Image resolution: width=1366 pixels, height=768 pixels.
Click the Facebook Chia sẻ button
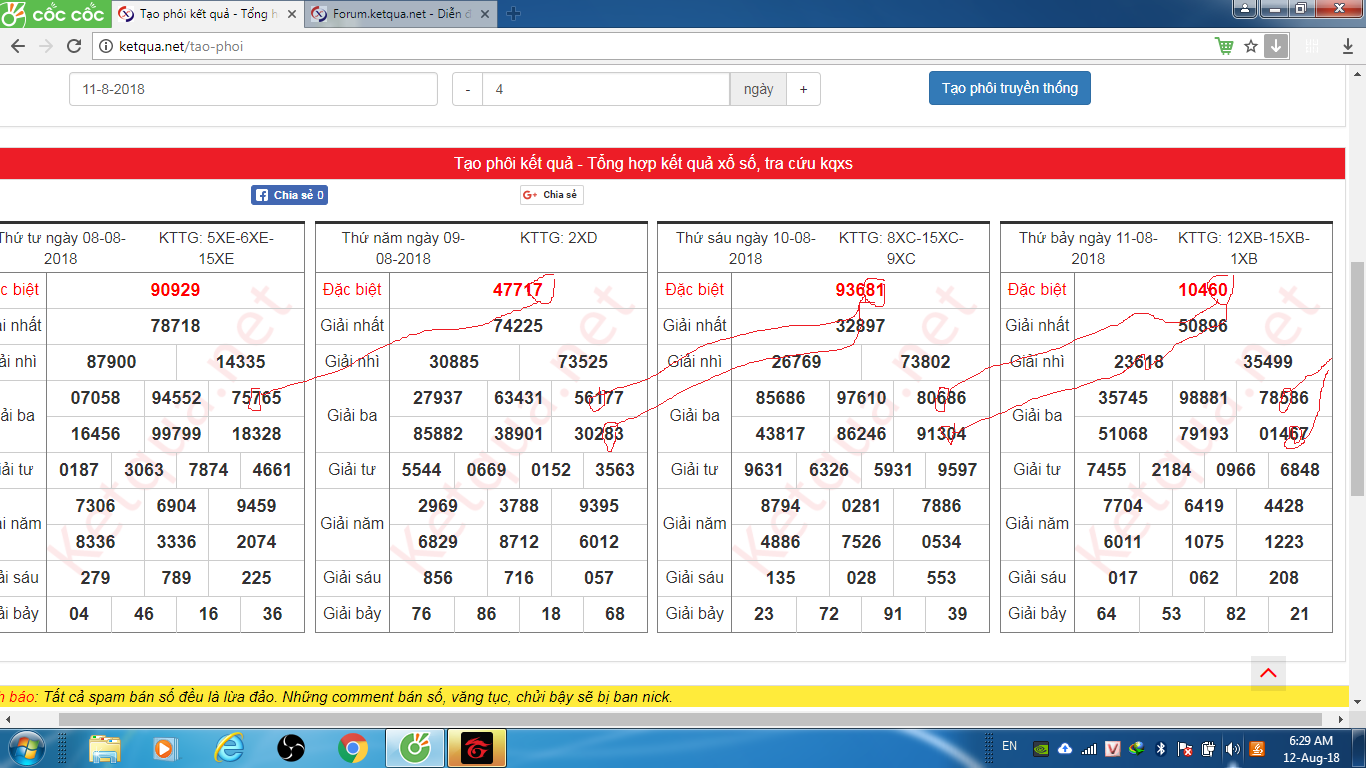(289, 195)
